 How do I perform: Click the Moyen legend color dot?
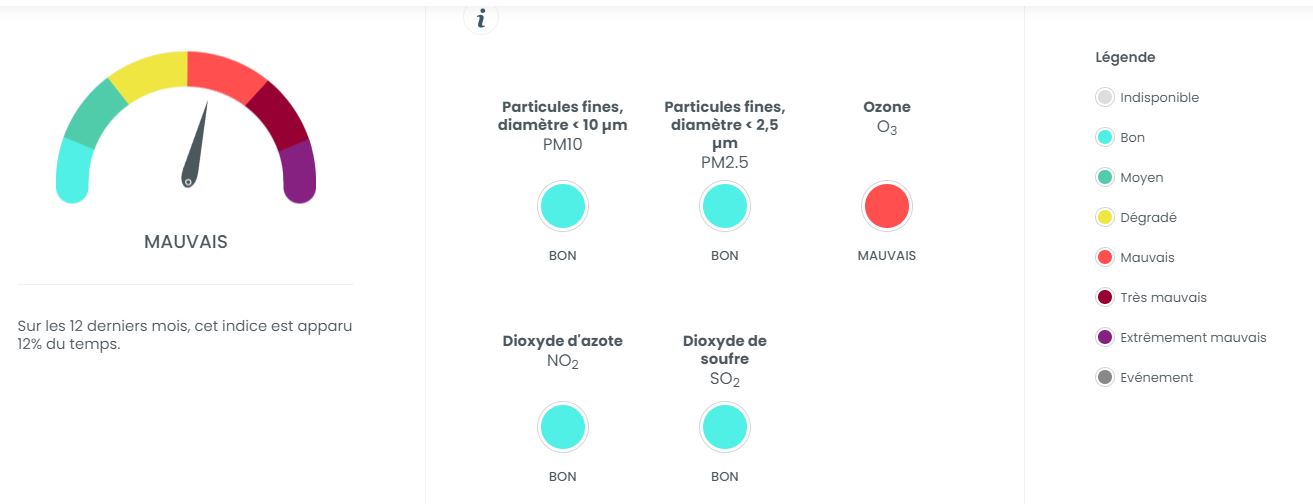pyautogui.click(x=1105, y=178)
